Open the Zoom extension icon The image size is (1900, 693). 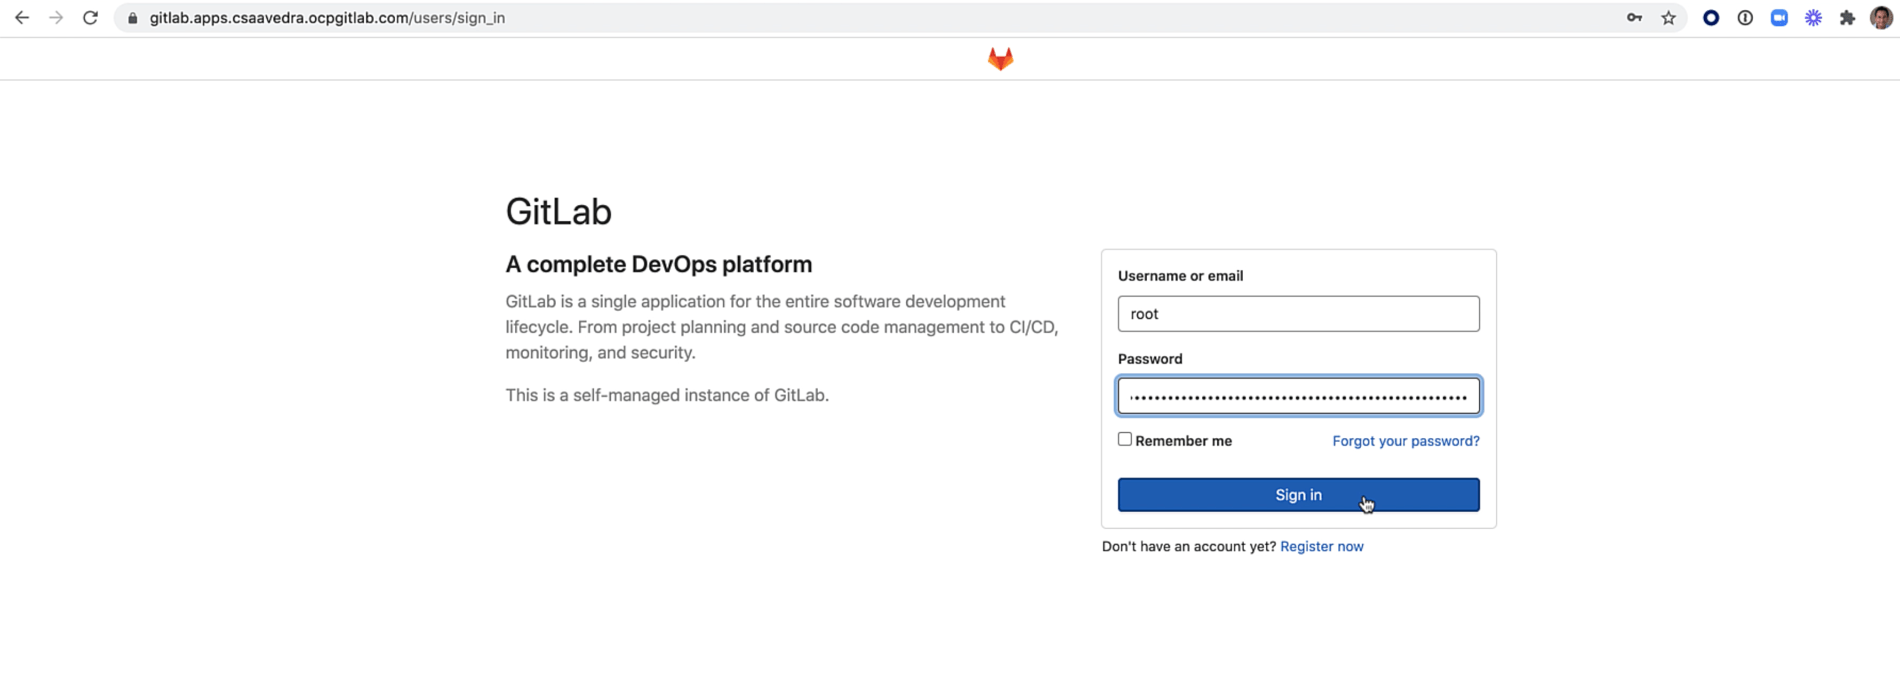click(x=1779, y=18)
